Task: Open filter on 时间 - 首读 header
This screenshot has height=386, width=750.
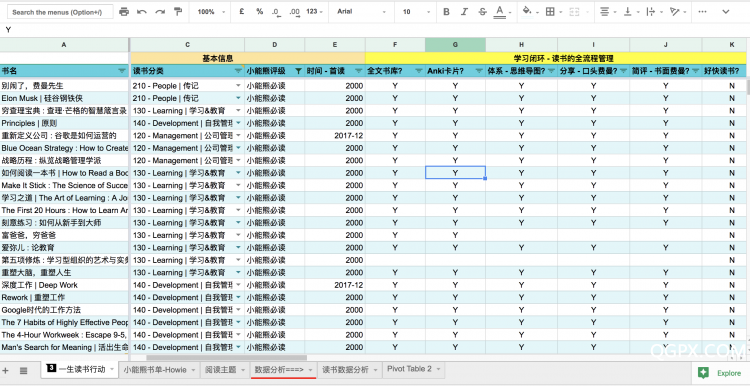Action: [x=359, y=71]
